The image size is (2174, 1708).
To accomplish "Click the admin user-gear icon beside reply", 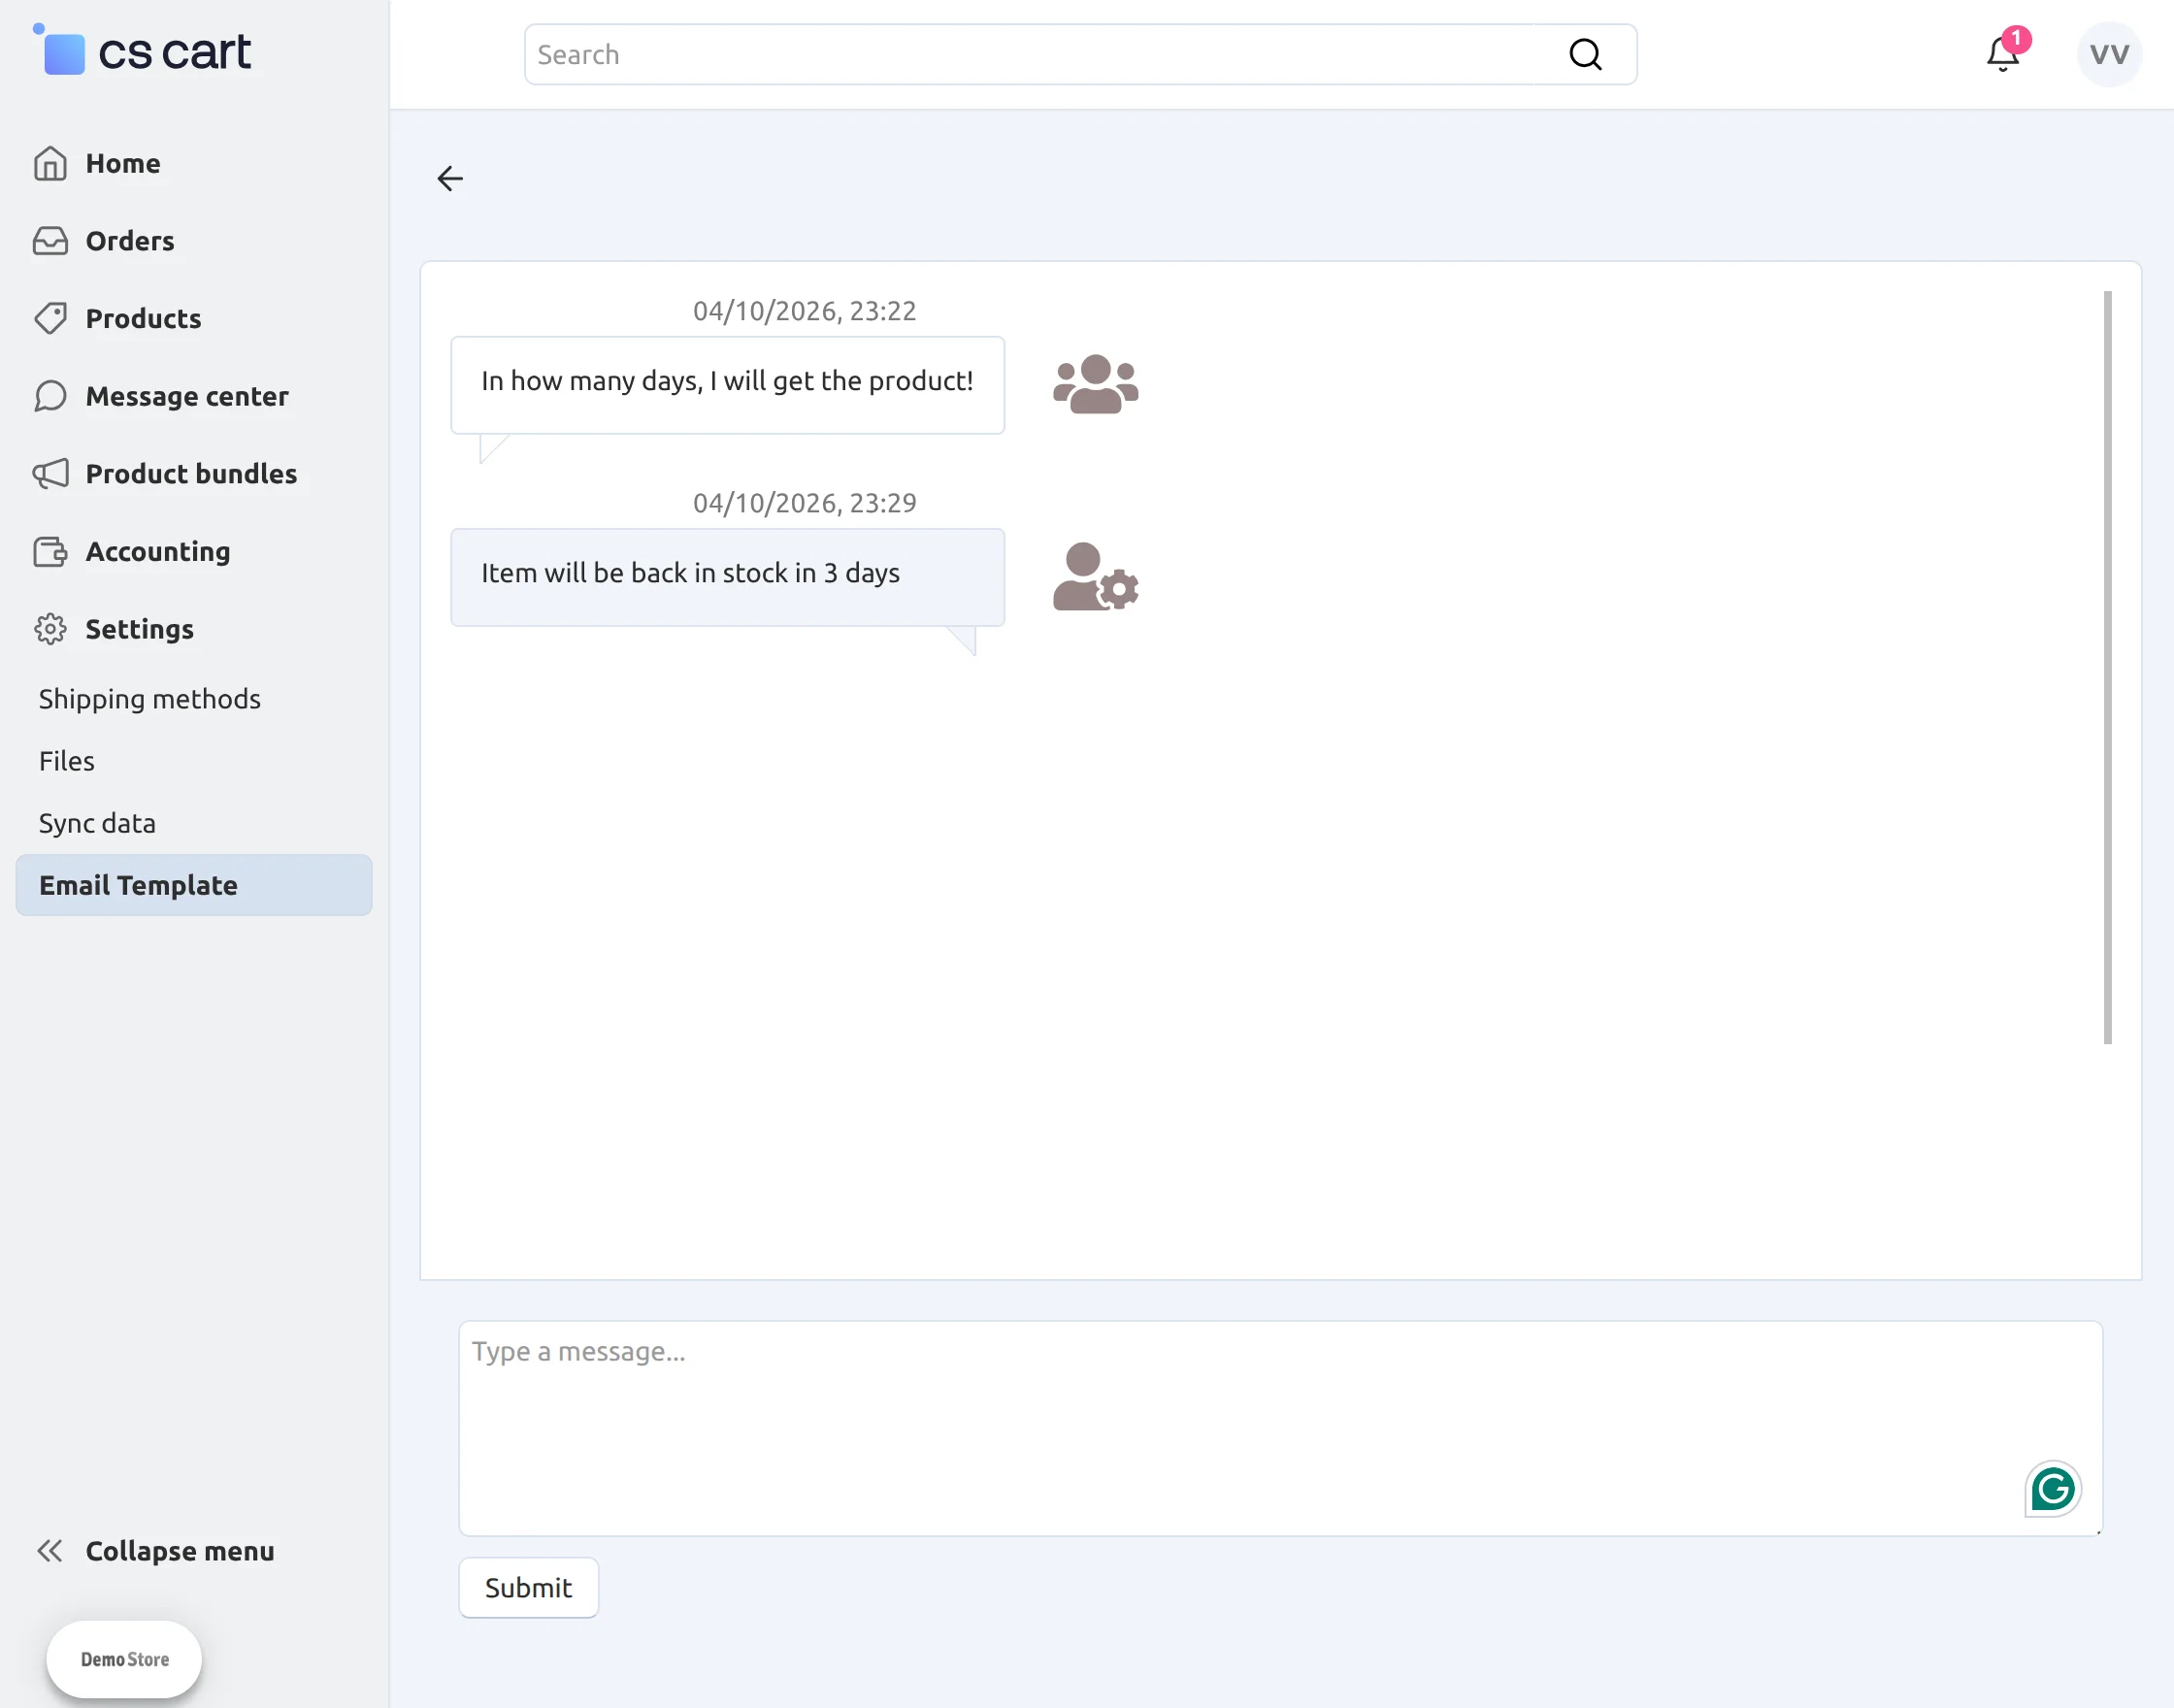I will (1095, 577).
